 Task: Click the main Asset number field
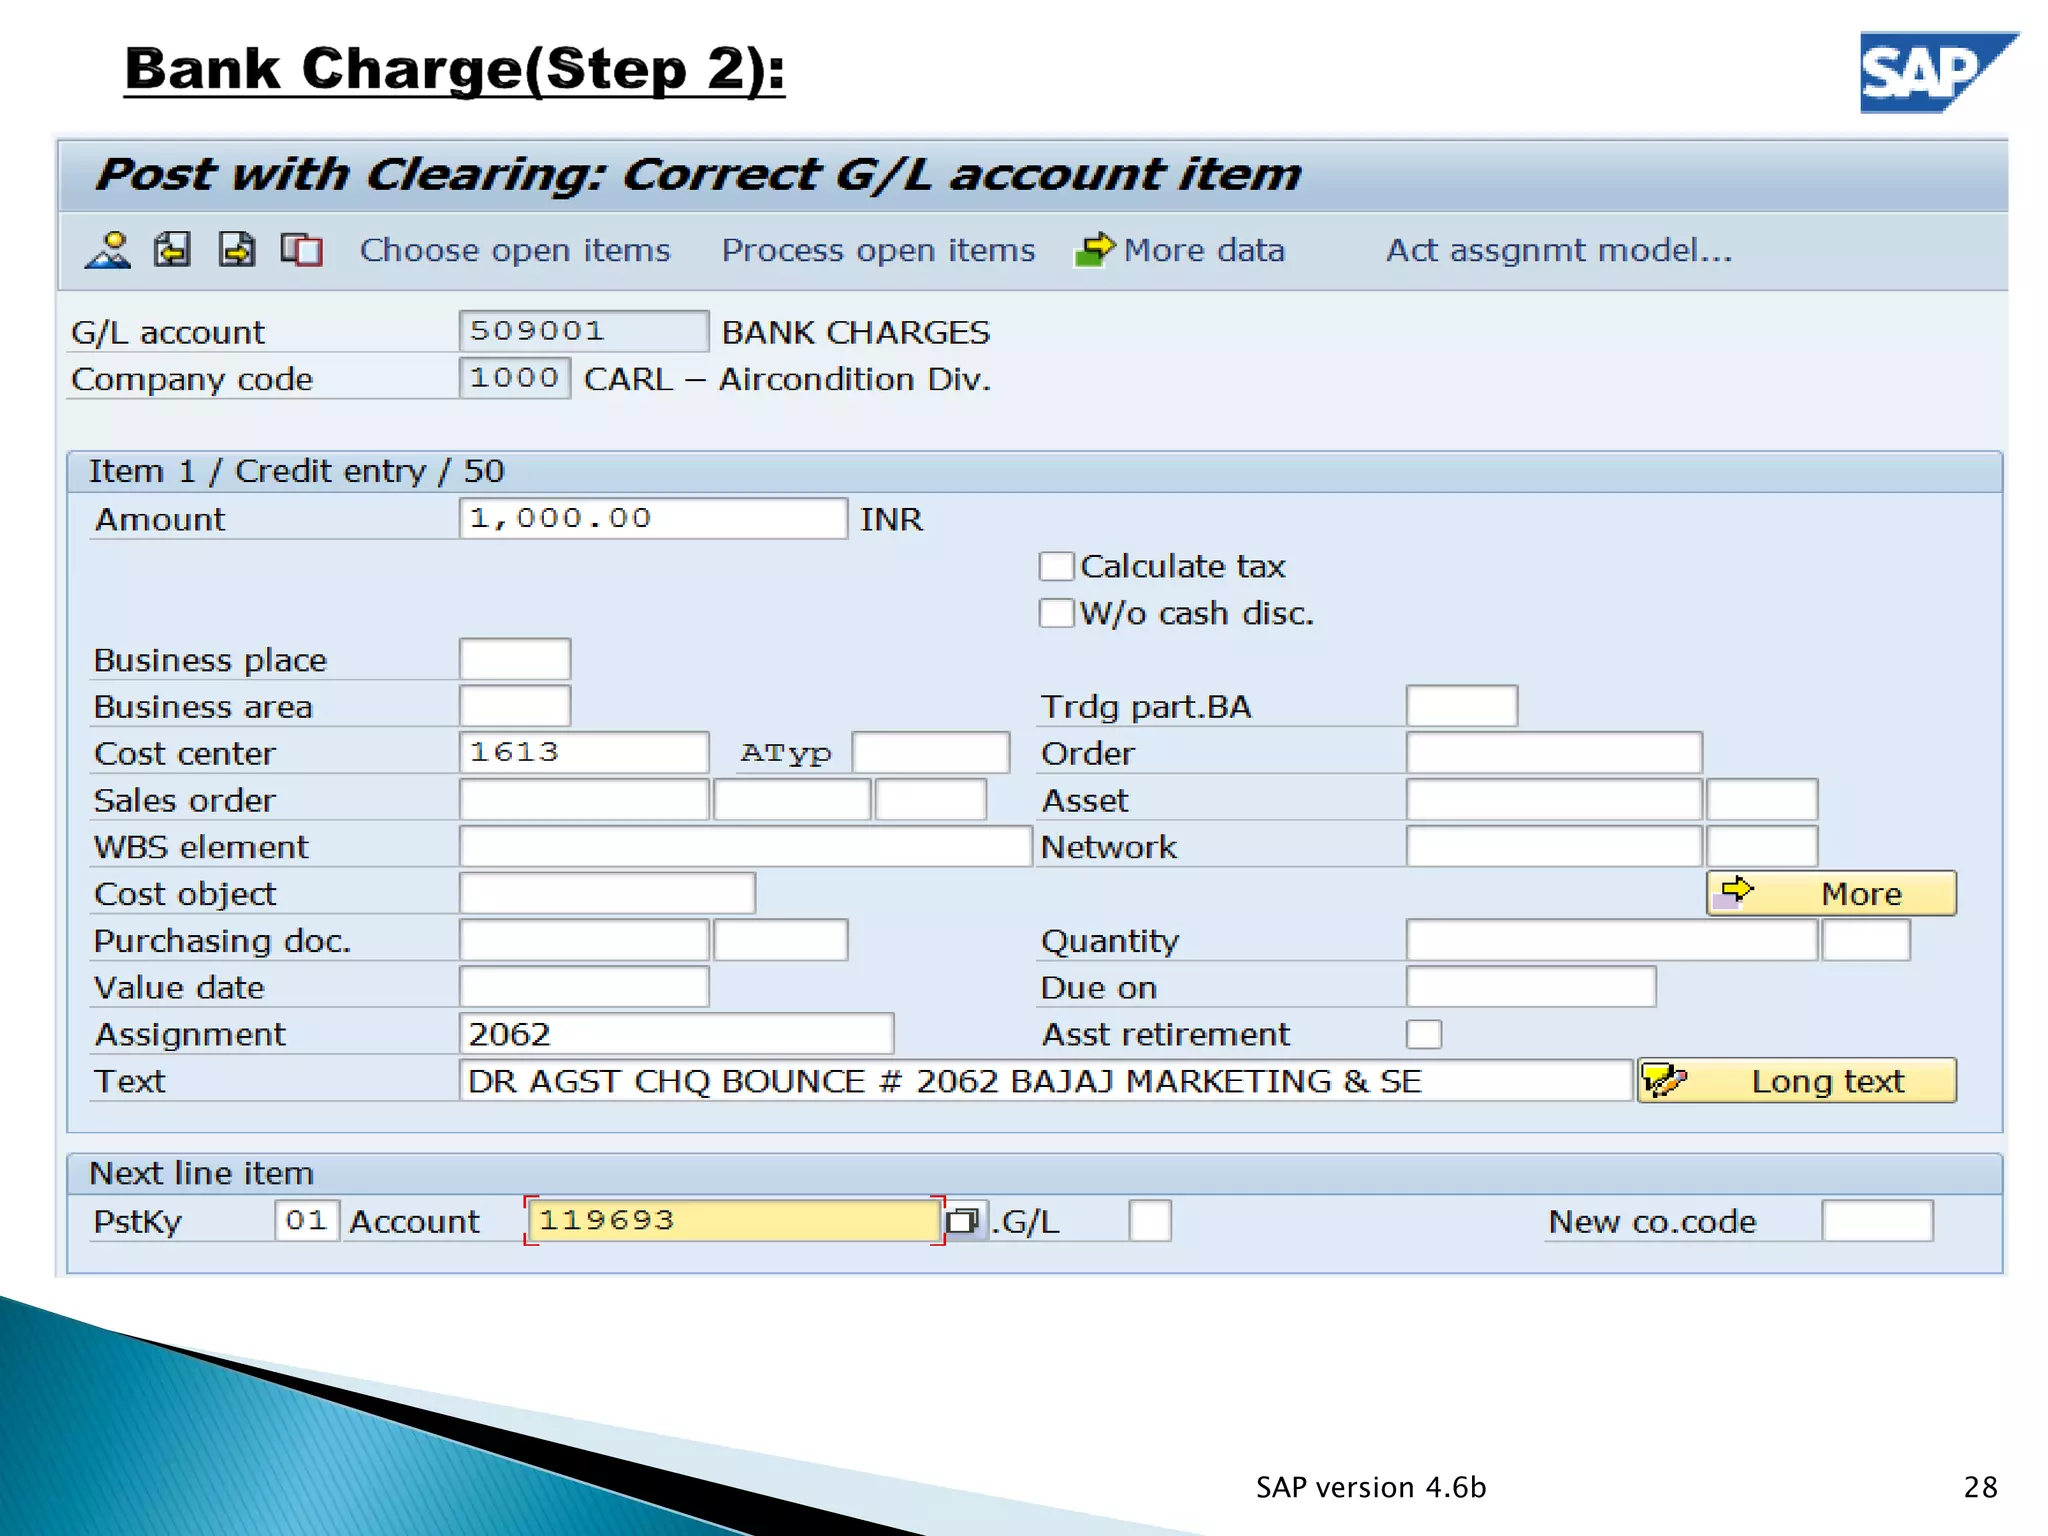[x=1554, y=800]
